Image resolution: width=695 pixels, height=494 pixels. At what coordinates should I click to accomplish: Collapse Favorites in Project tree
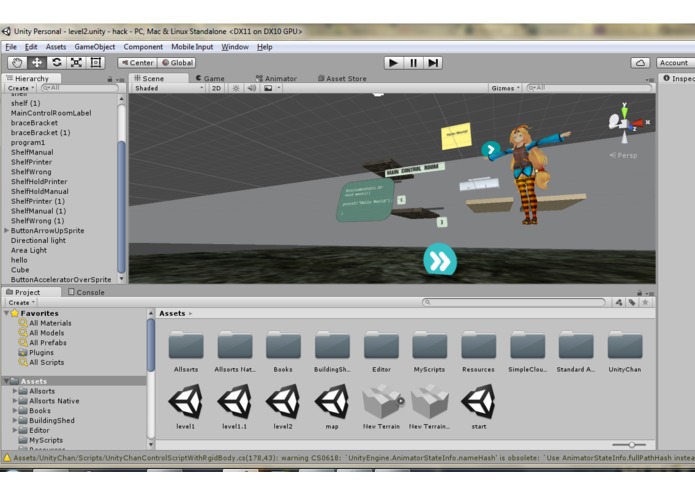coord(6,313)
